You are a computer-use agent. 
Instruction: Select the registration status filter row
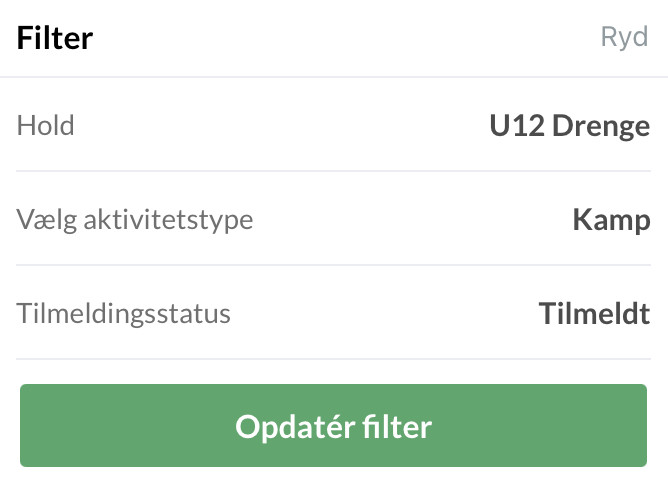[334, 313]
